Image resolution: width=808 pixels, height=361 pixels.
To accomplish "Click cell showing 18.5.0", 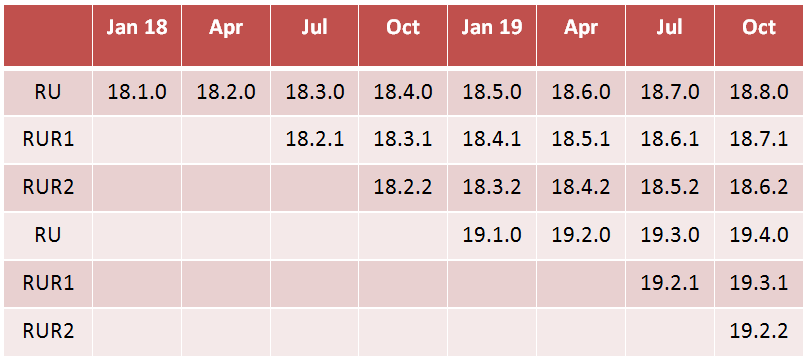I will click(x=492, y=93).
